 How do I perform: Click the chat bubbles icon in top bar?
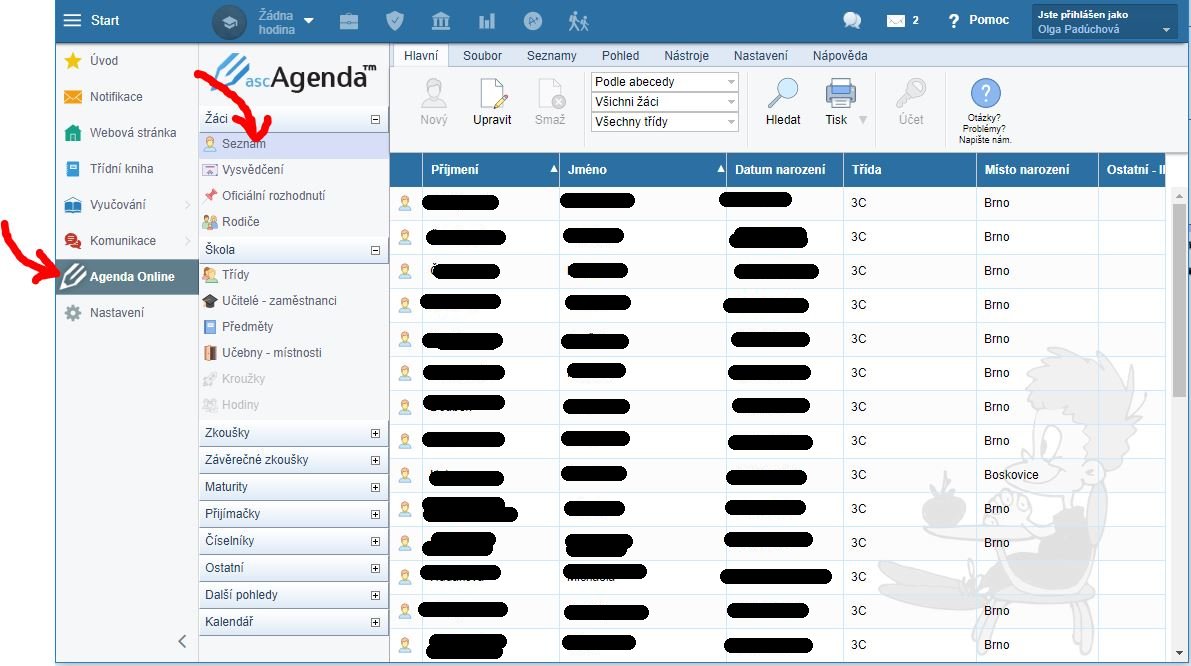click(x=852, y=21)
